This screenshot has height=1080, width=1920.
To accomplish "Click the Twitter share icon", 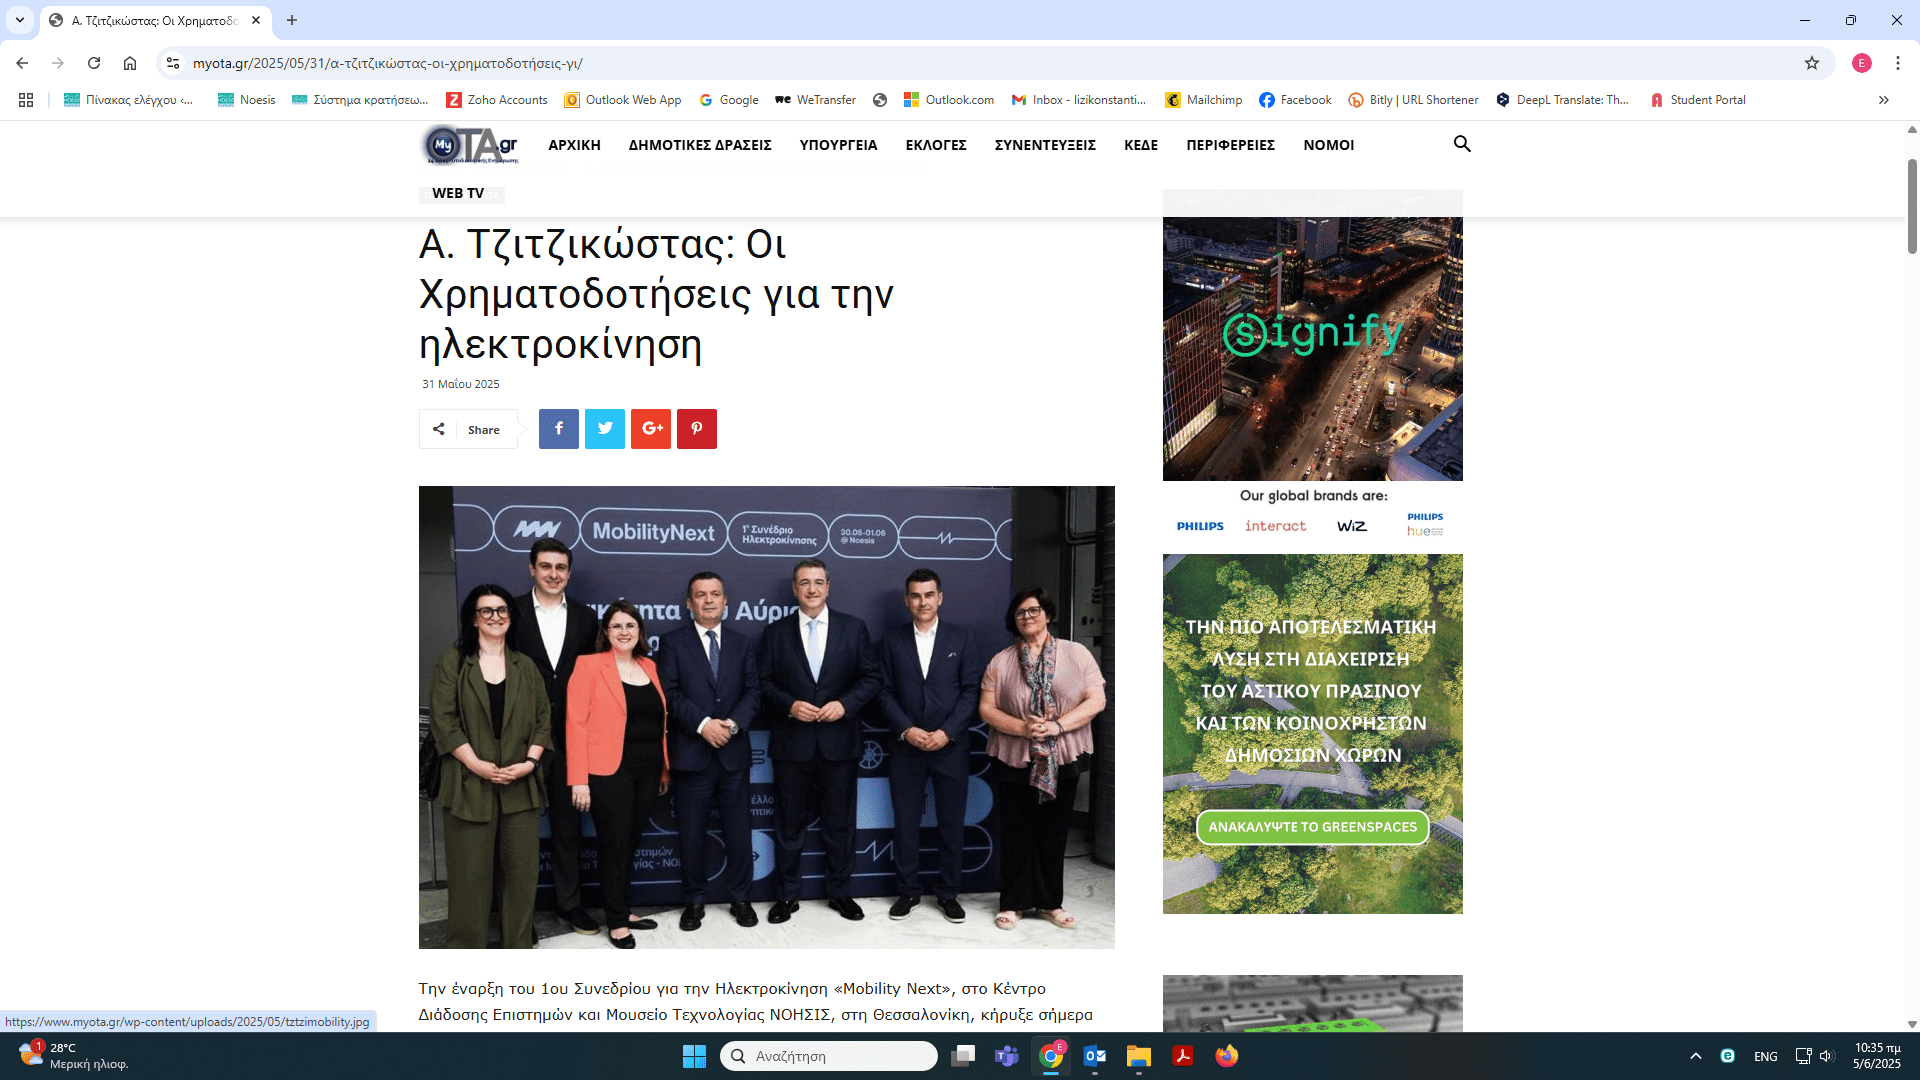I will coord(604,429).
